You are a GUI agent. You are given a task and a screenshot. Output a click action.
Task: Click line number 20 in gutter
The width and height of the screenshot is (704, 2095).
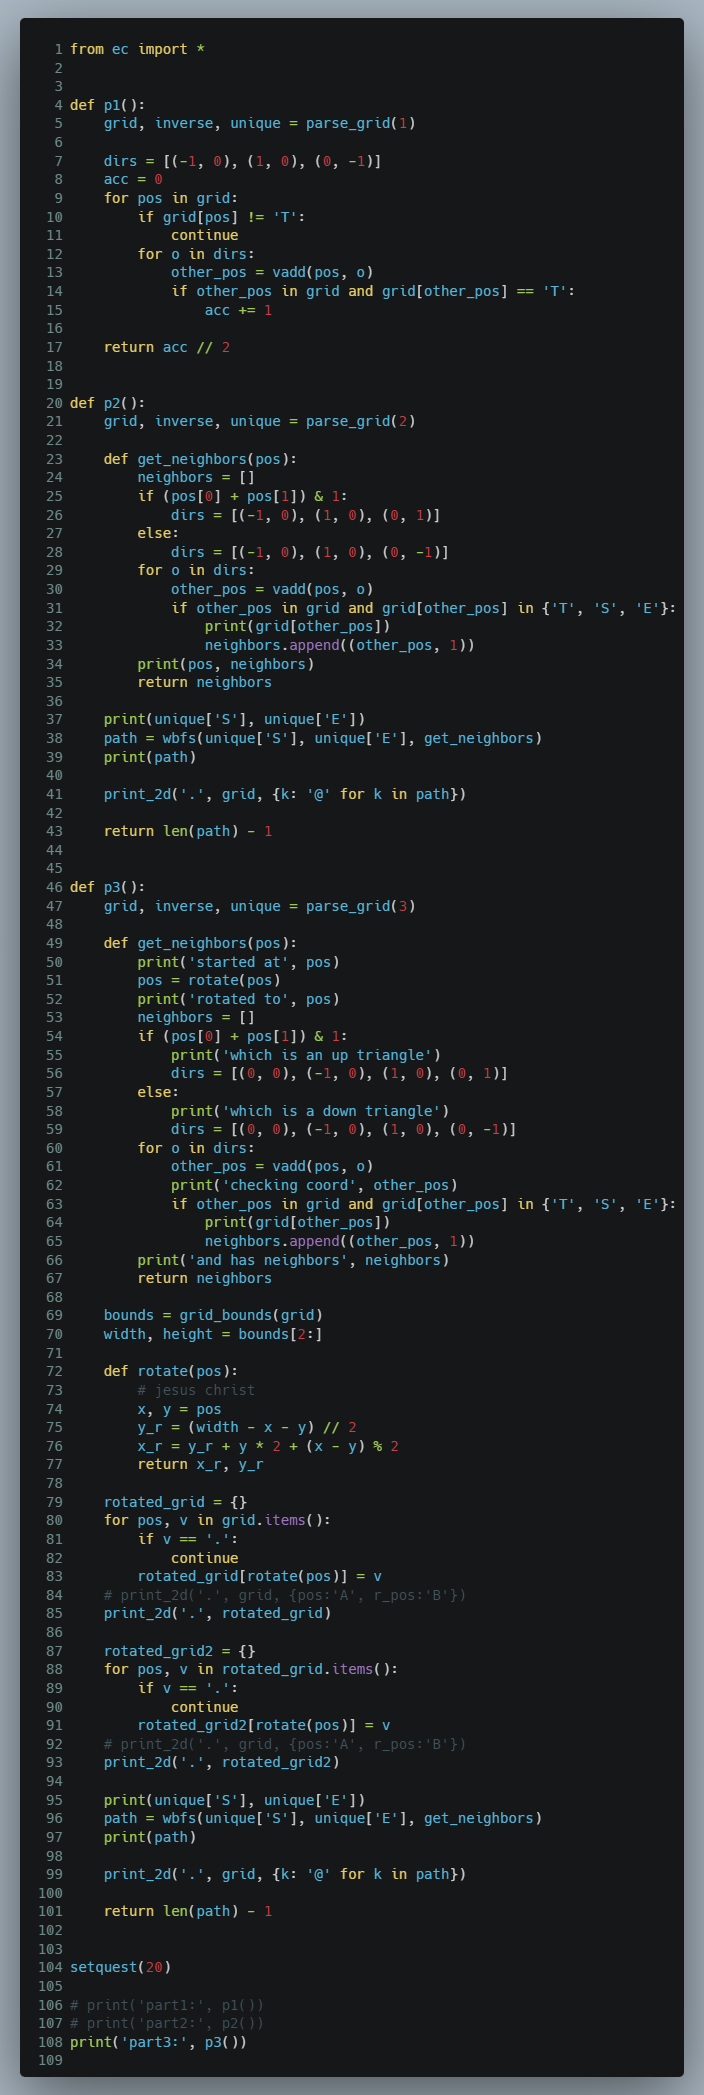[54, 403]
